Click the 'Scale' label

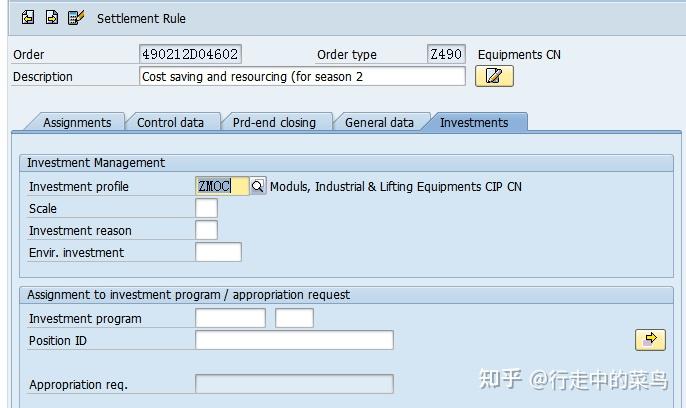[x=43, y=209]
